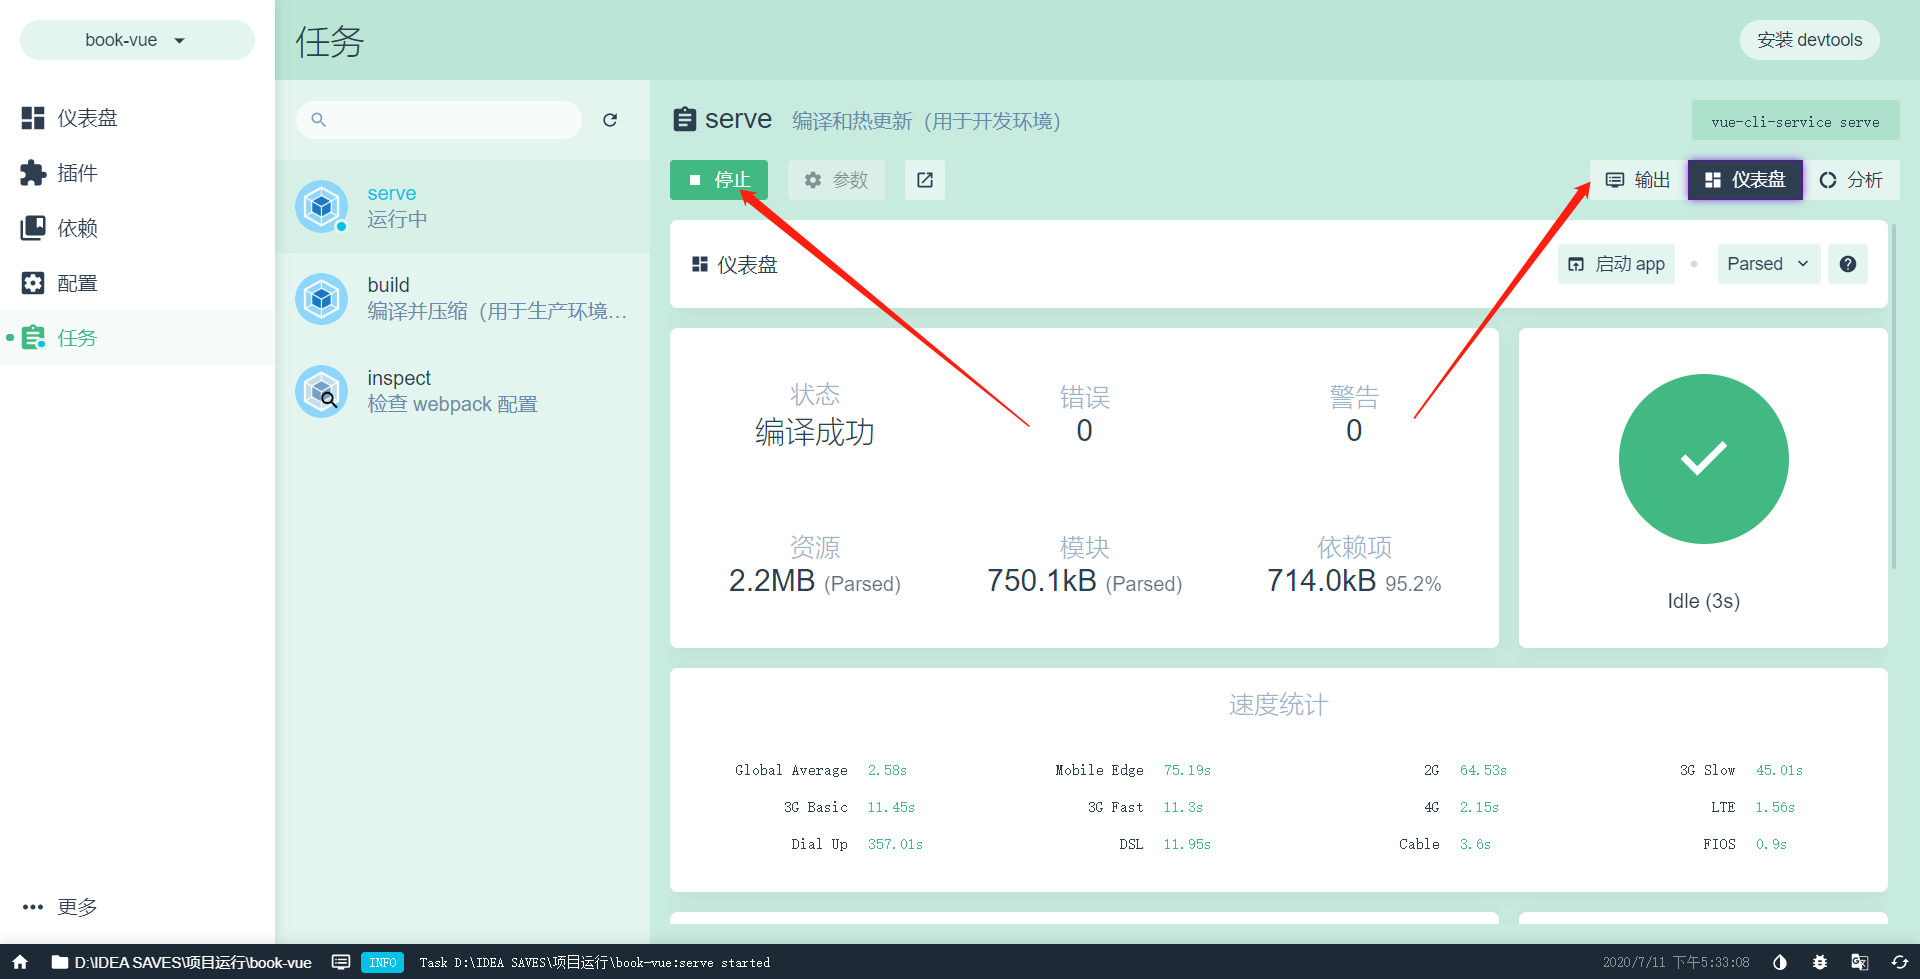Click the open-in-new-window icon button
Viewport: 1920px width, 979px height.
pyautogui.click(x=925, y=180)
